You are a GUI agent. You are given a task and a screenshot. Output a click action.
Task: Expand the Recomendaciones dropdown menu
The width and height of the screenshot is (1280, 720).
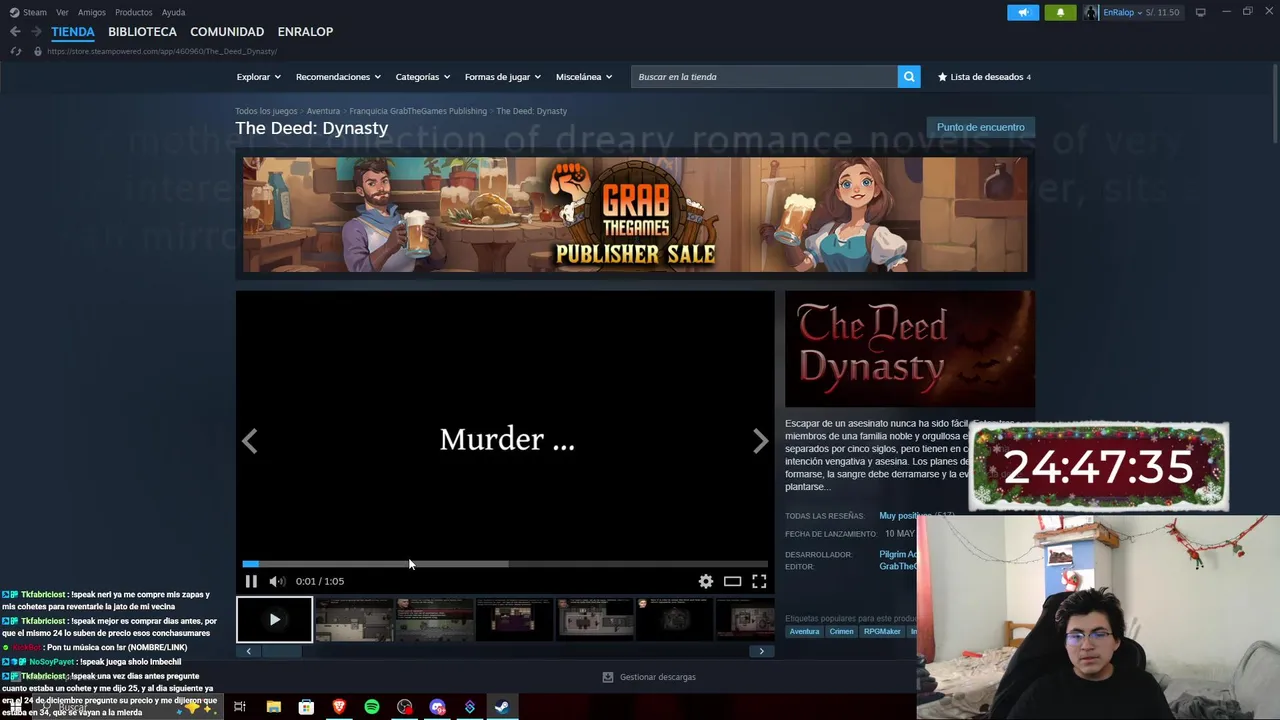pyautogui.click(x=338, y=76)
